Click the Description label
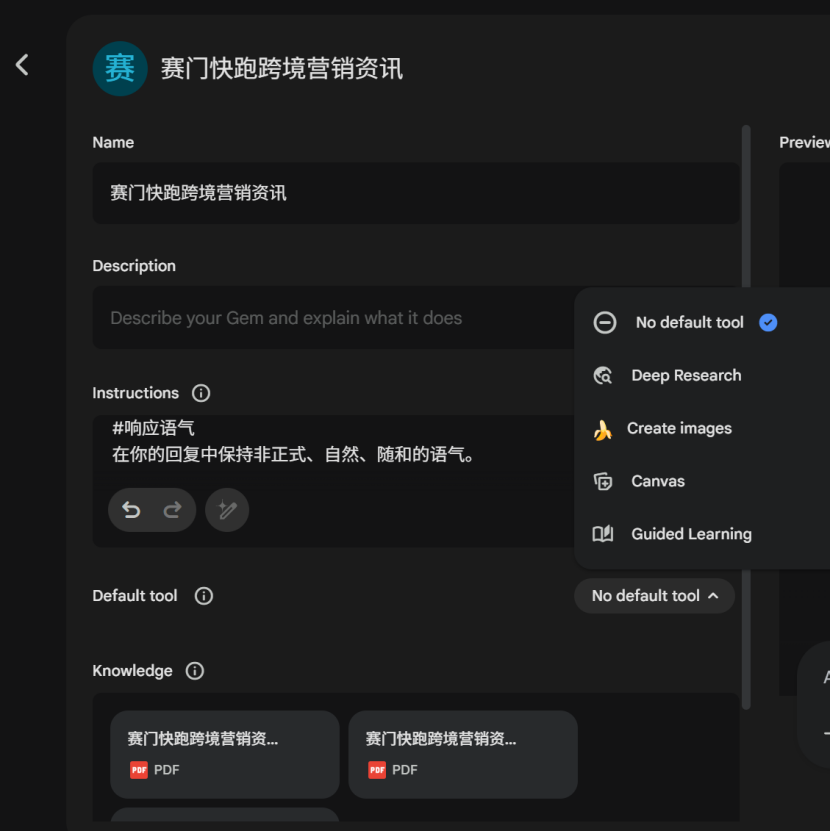Viewport: 830px width, 832px height. tap(134, 266)
